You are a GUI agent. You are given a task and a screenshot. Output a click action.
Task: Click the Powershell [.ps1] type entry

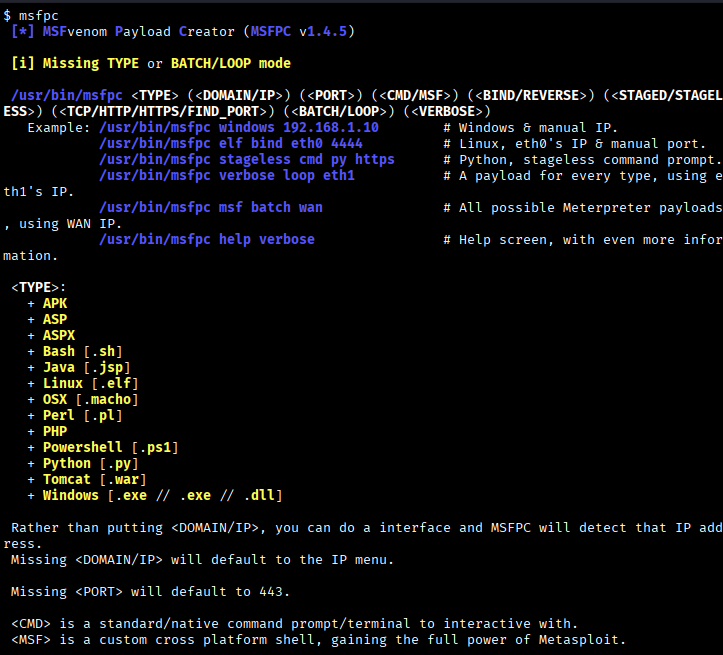(110, 447)
